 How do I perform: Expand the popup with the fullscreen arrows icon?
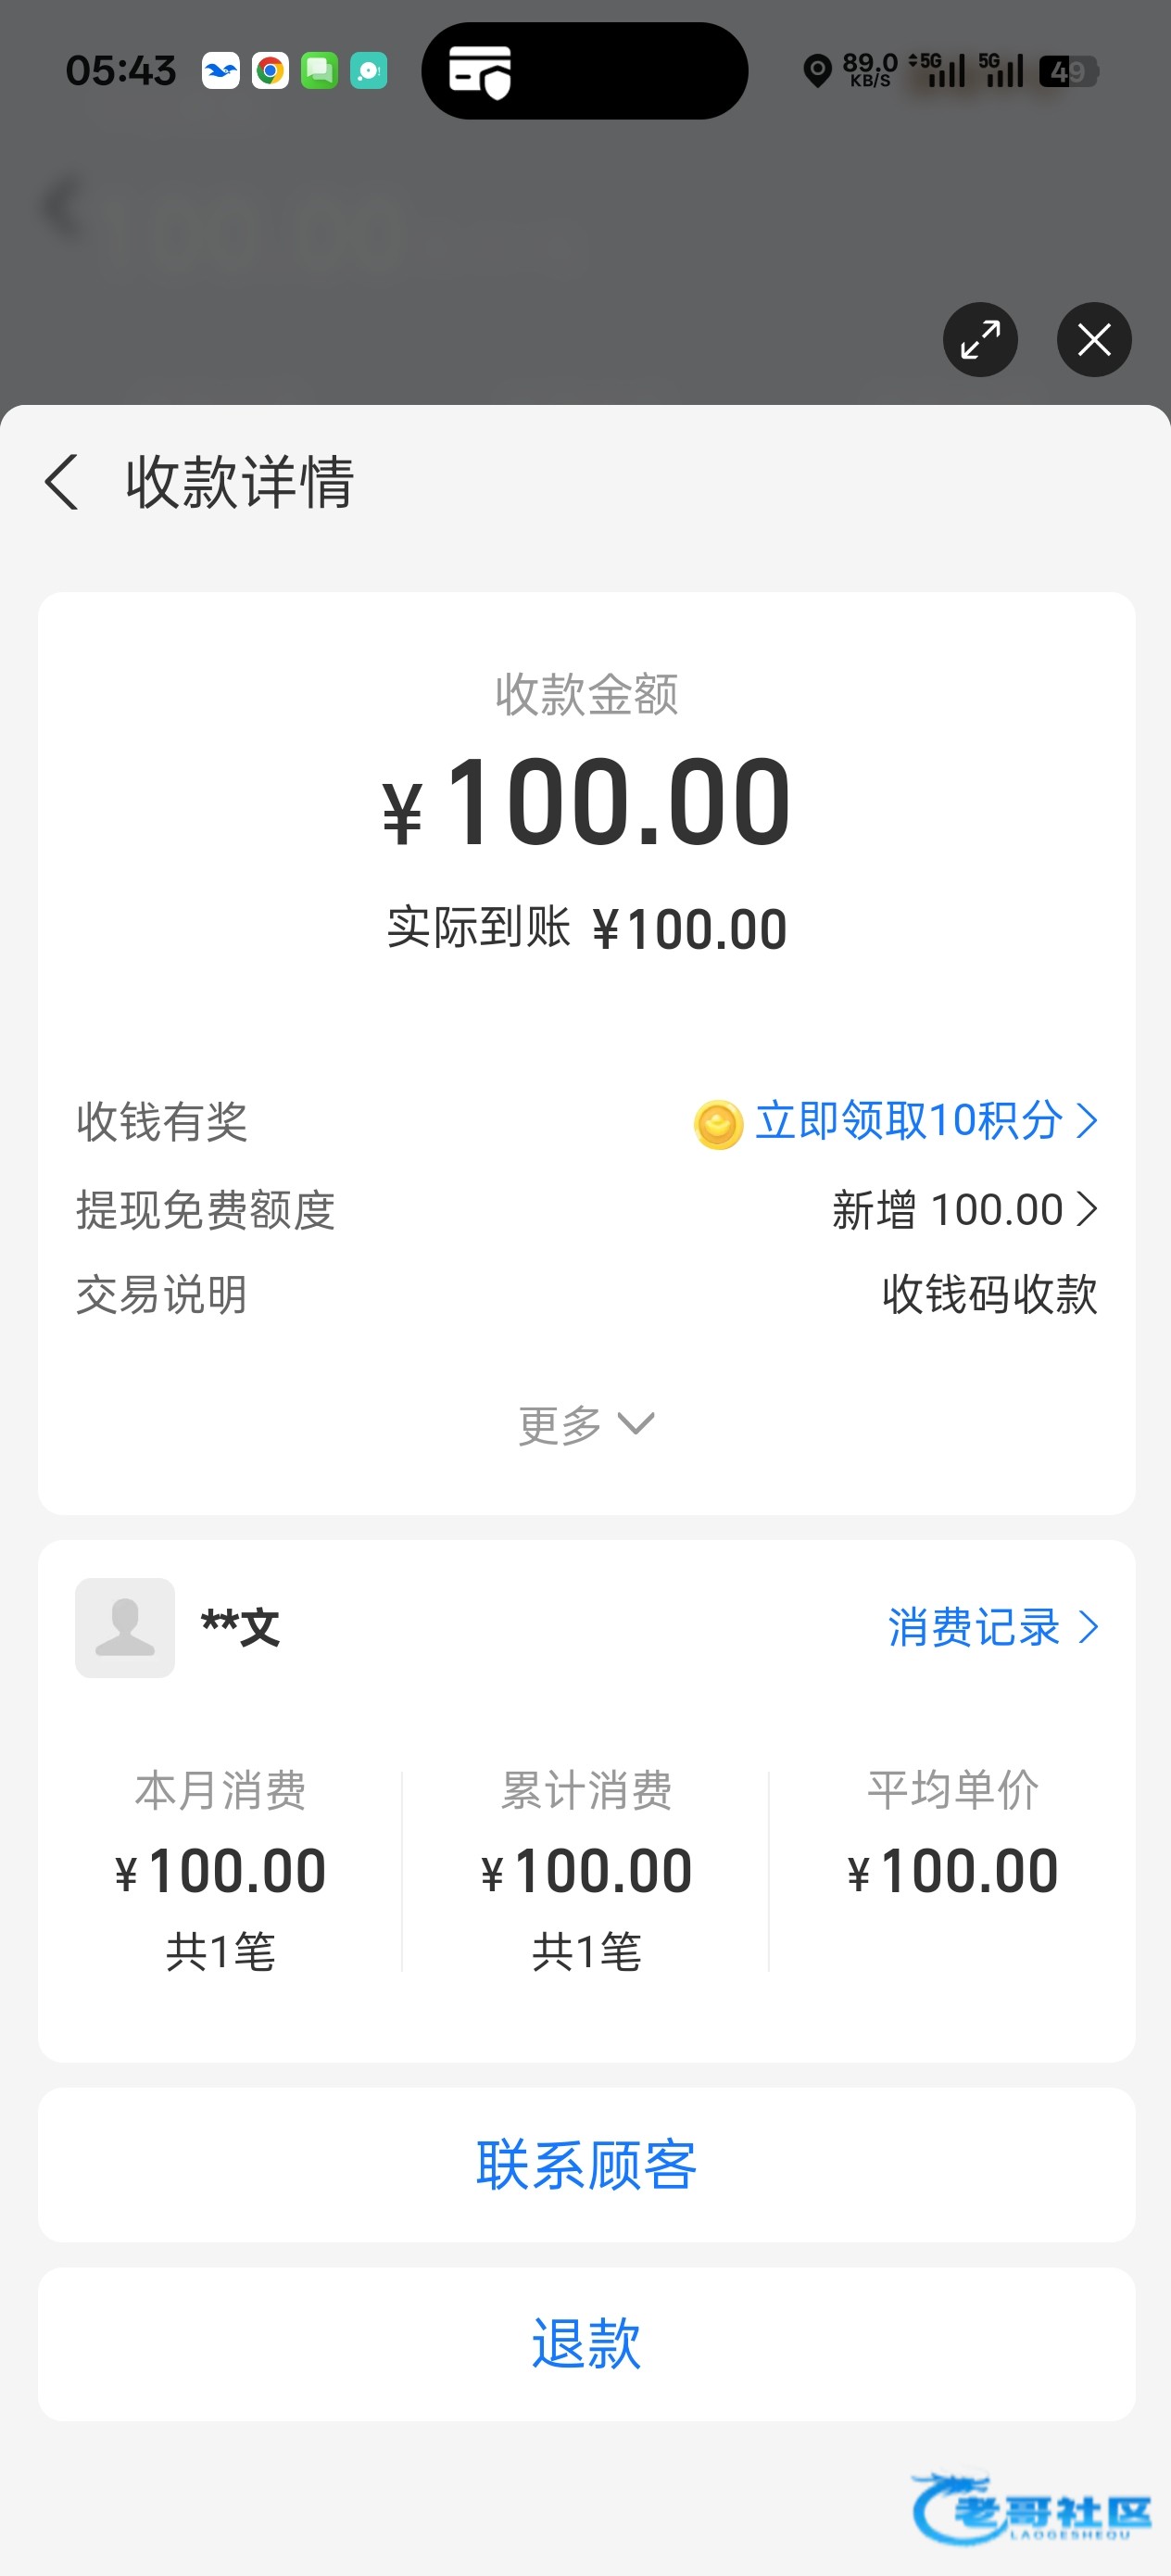(980, 340)
